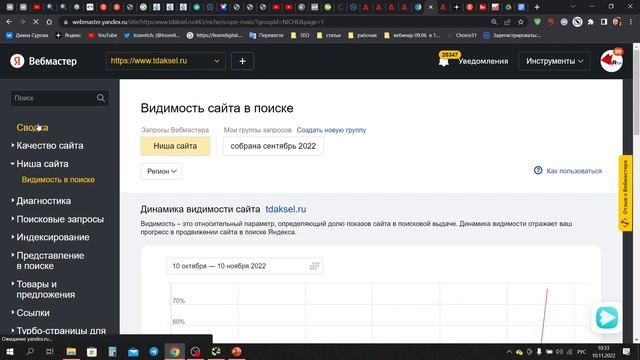Go to browser home page

pos(49,22)
